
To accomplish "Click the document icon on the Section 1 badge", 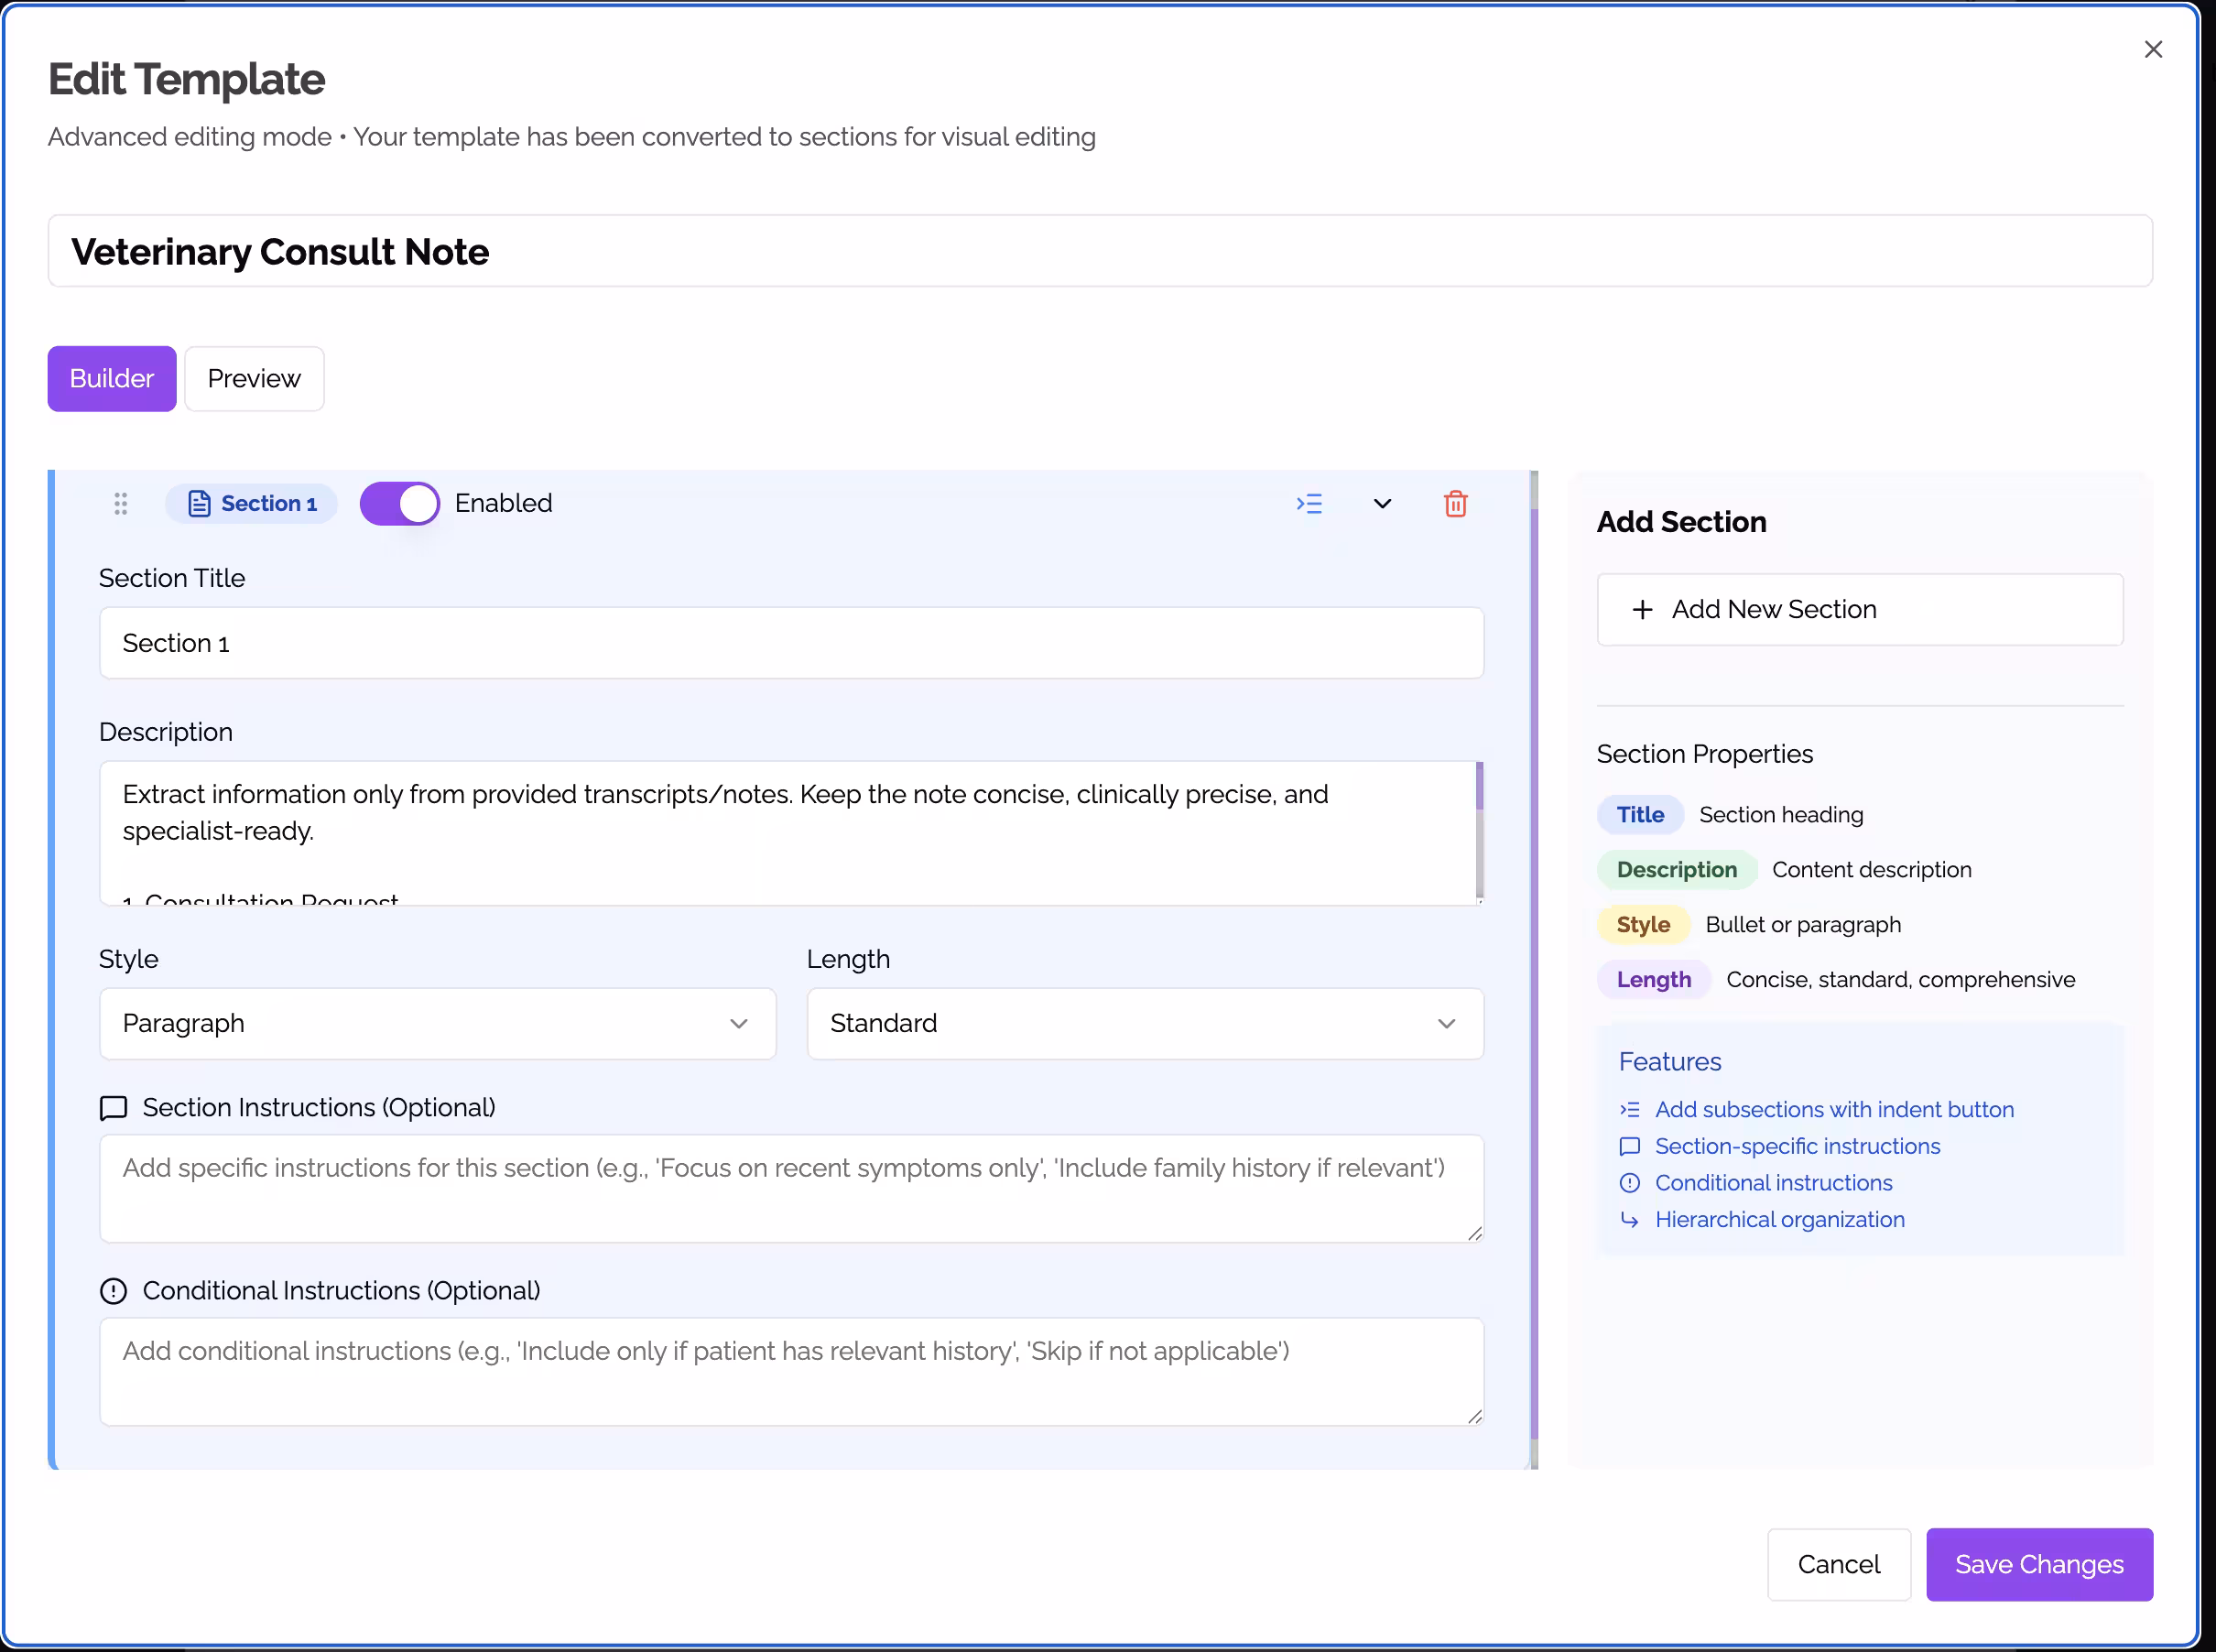I will [x=198, y=504].
